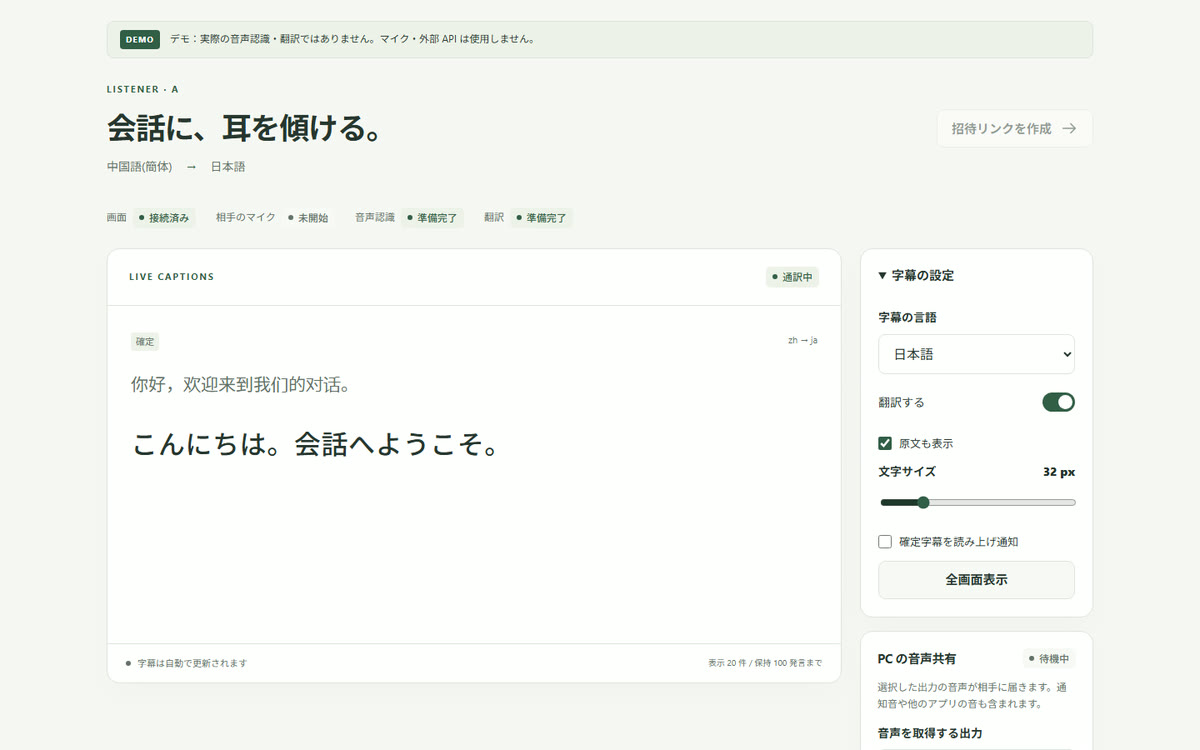Click the 準備完了 status next to 翻訳
This screenshot has height=750, width=1200.
click(541, 218)
